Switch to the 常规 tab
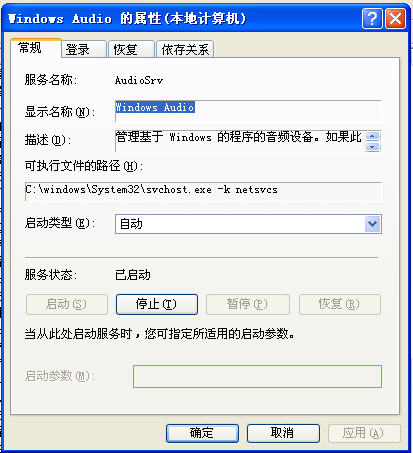Screen dimensions: 413x453 (36, 48)
